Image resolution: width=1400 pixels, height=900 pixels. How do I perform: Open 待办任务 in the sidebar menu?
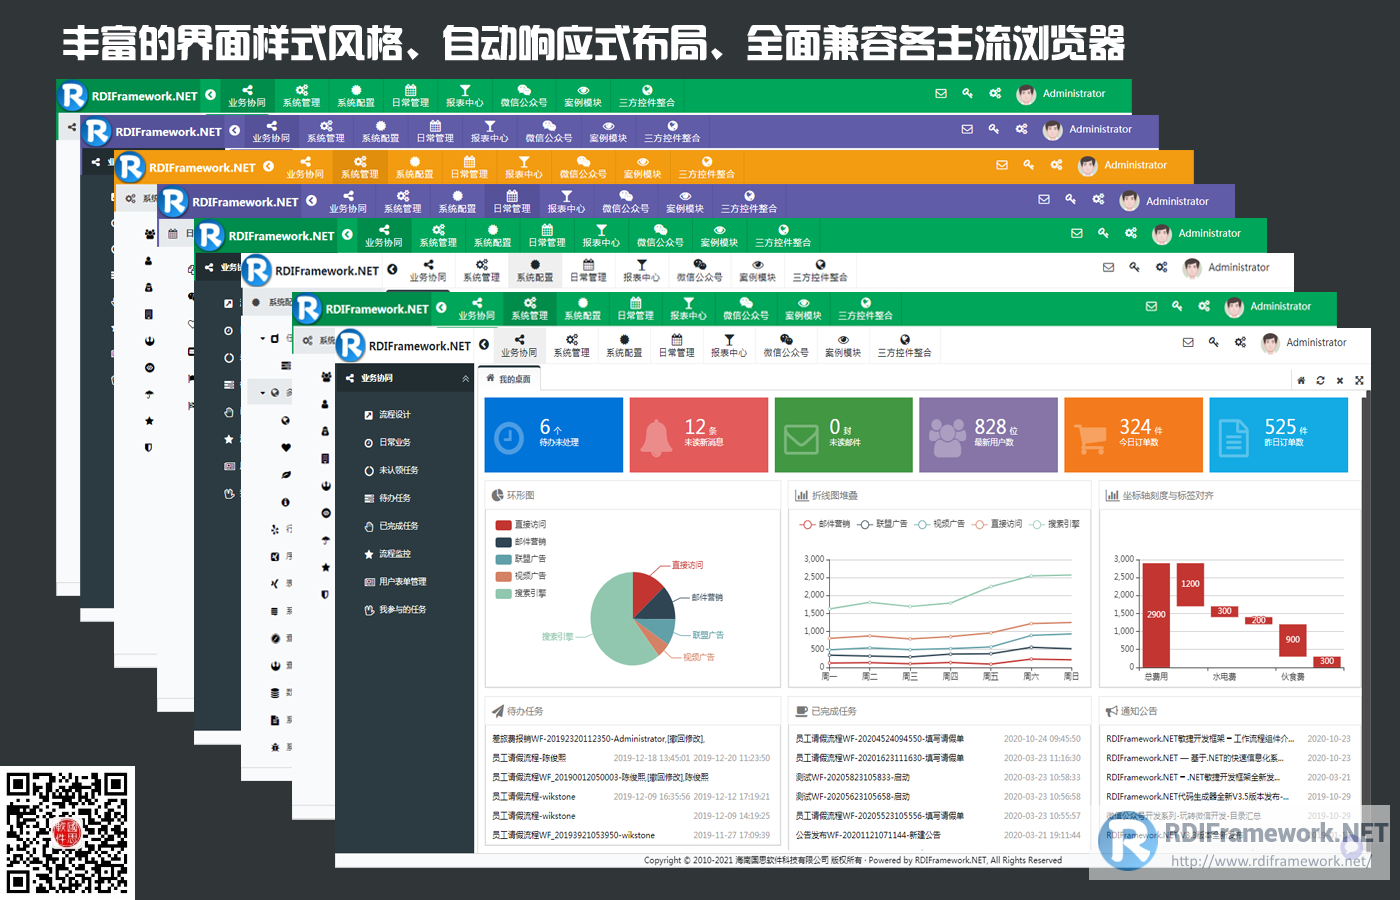click(394, 498)
